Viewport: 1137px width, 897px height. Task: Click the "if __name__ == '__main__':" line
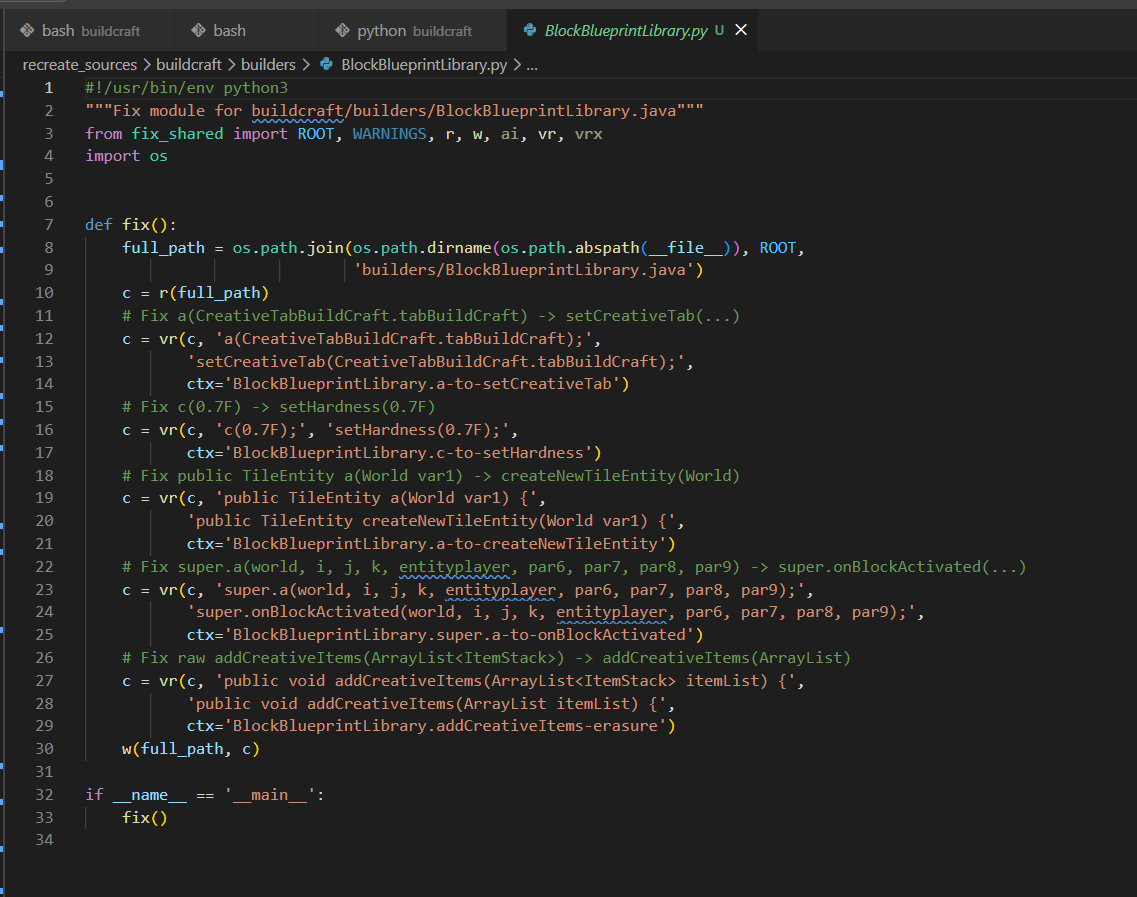pos(204,795)
